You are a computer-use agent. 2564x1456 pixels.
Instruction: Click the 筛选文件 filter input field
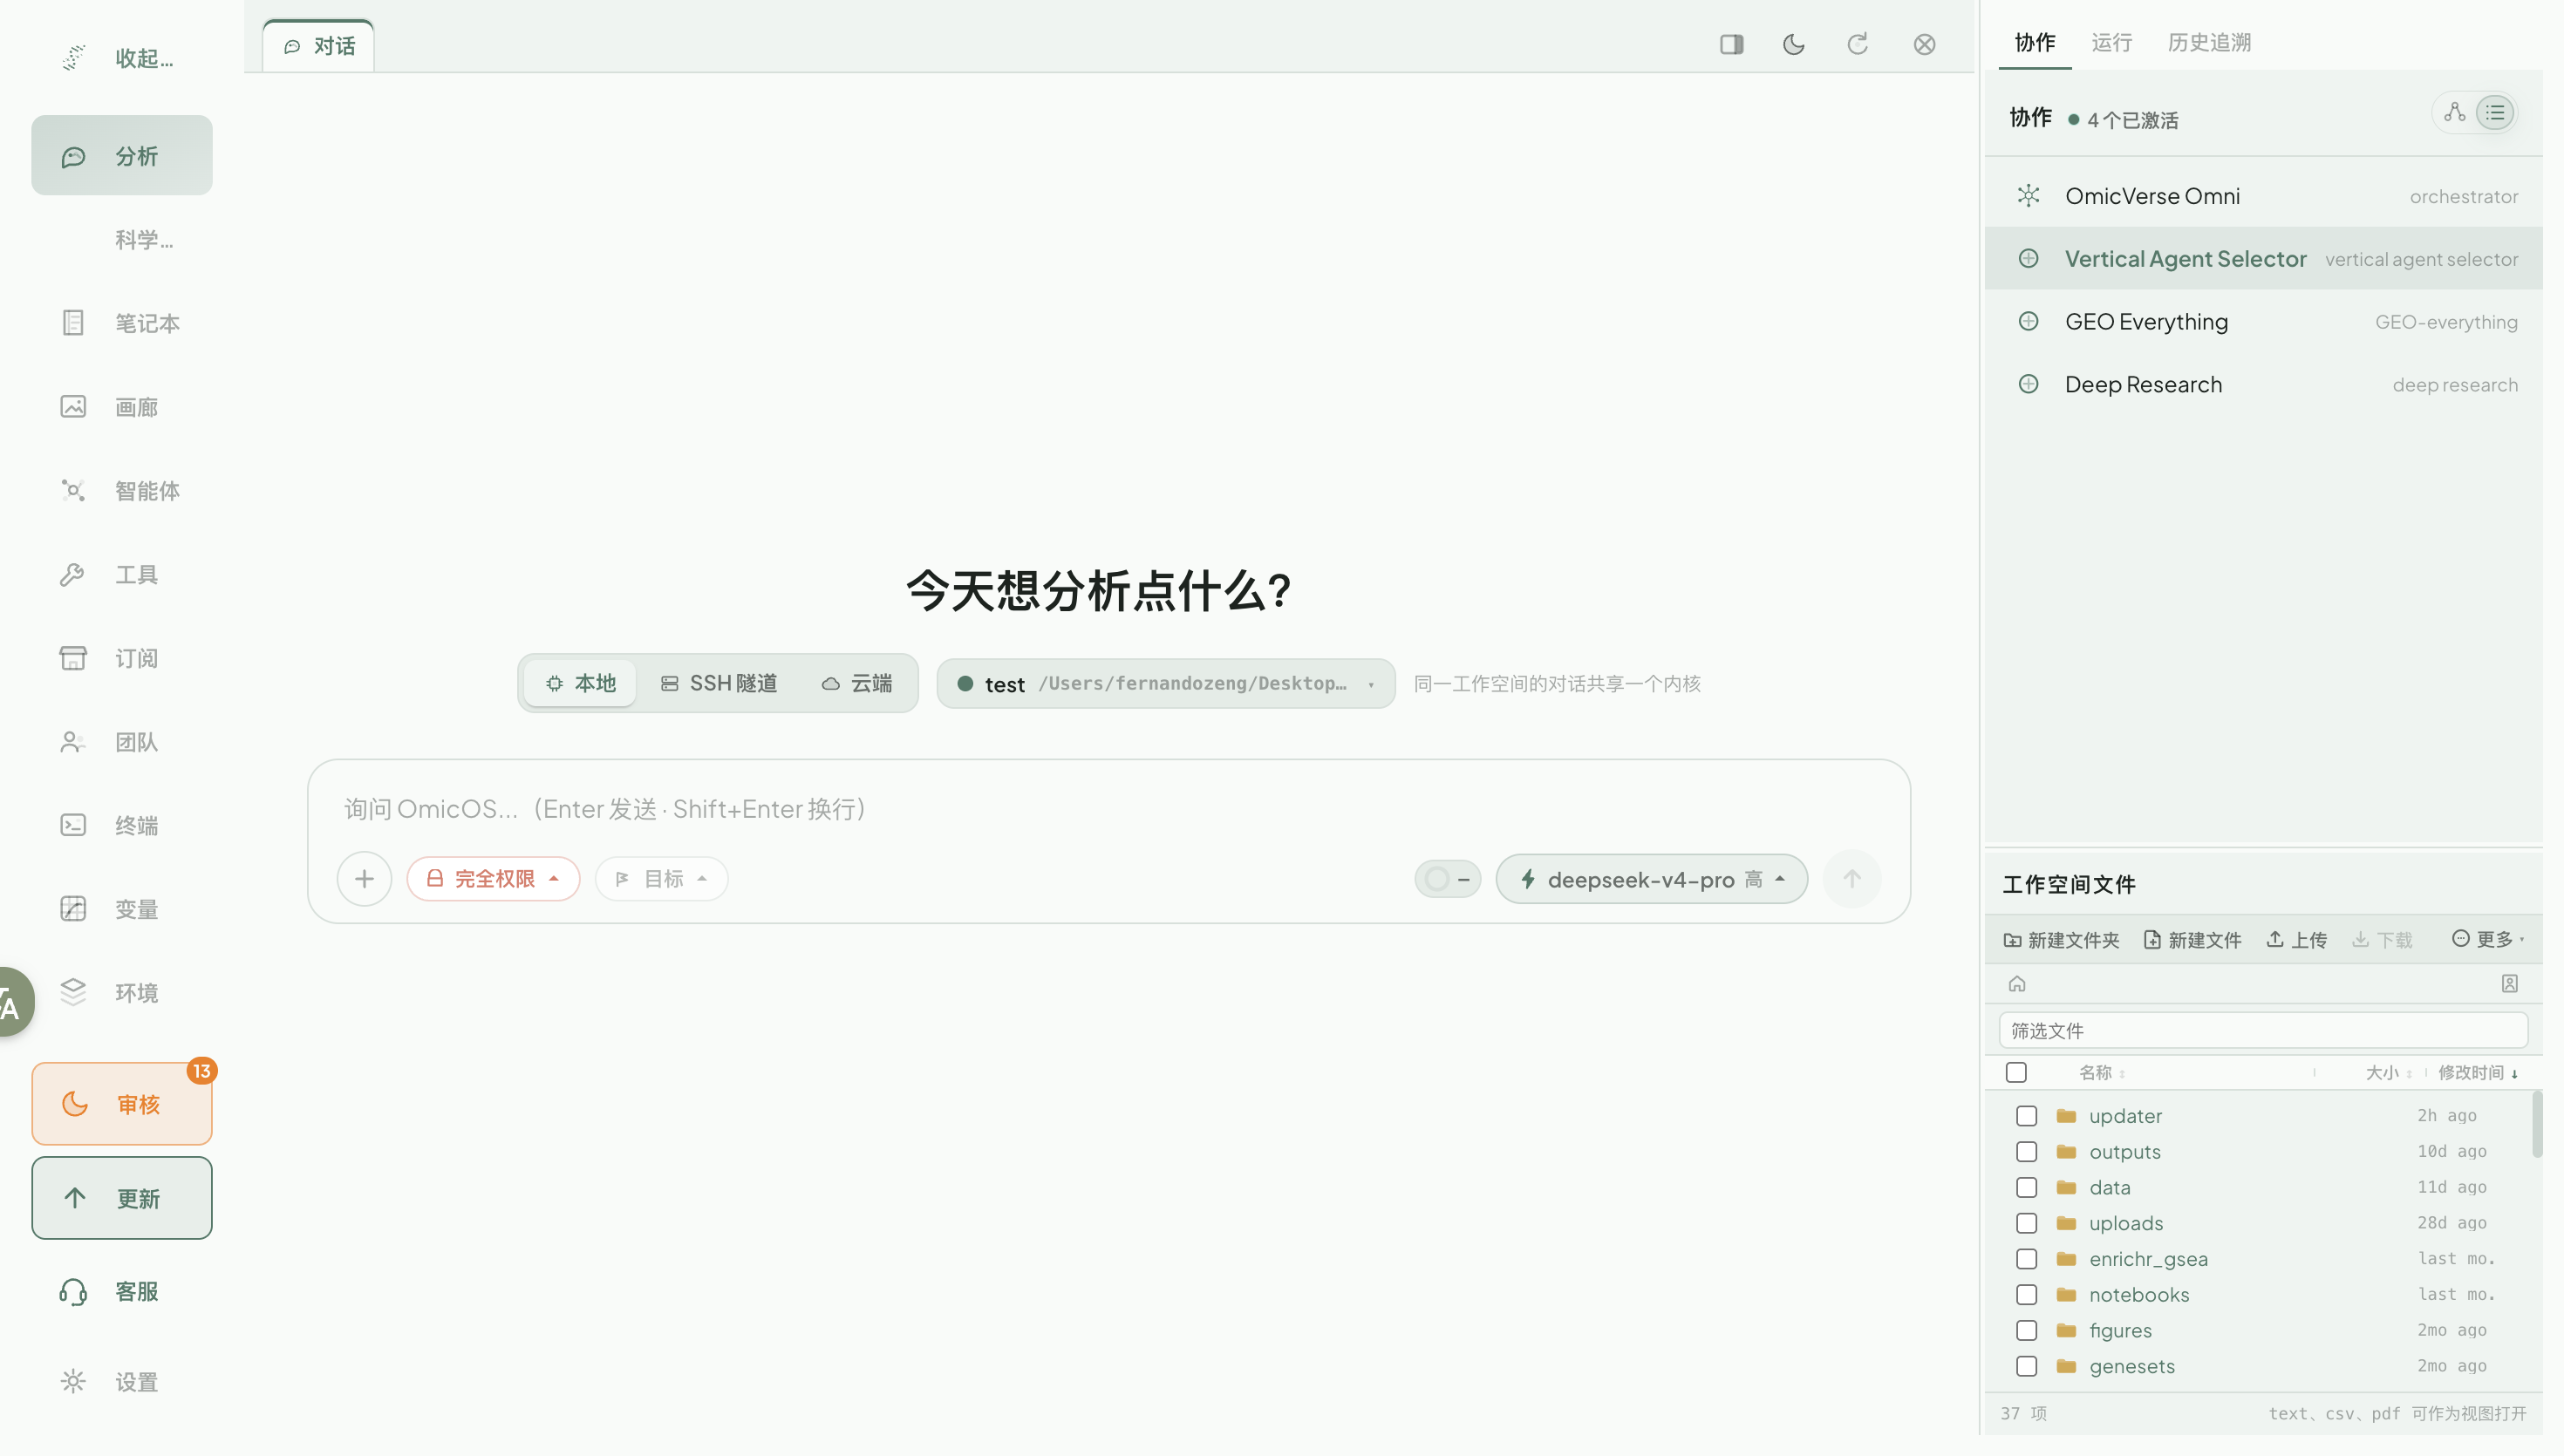click(2263, 1031)
